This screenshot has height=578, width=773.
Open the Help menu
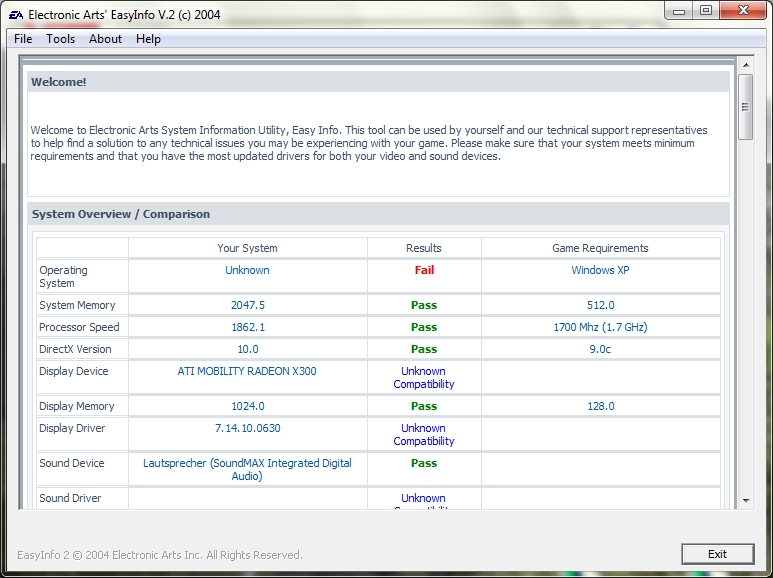pyautogui.click(x=148, y=39)
